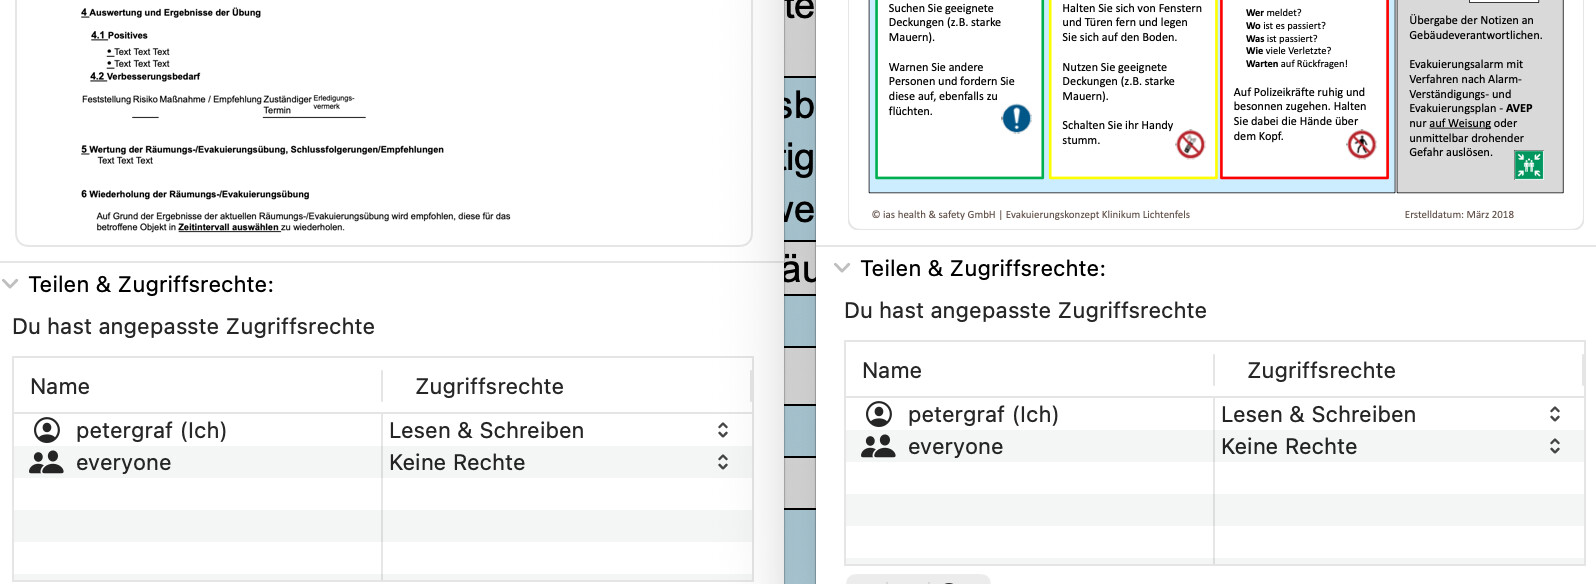
Task: Click the petergraf user icon in the right info window
Action: pyautogui.click(x=878, y=414)
